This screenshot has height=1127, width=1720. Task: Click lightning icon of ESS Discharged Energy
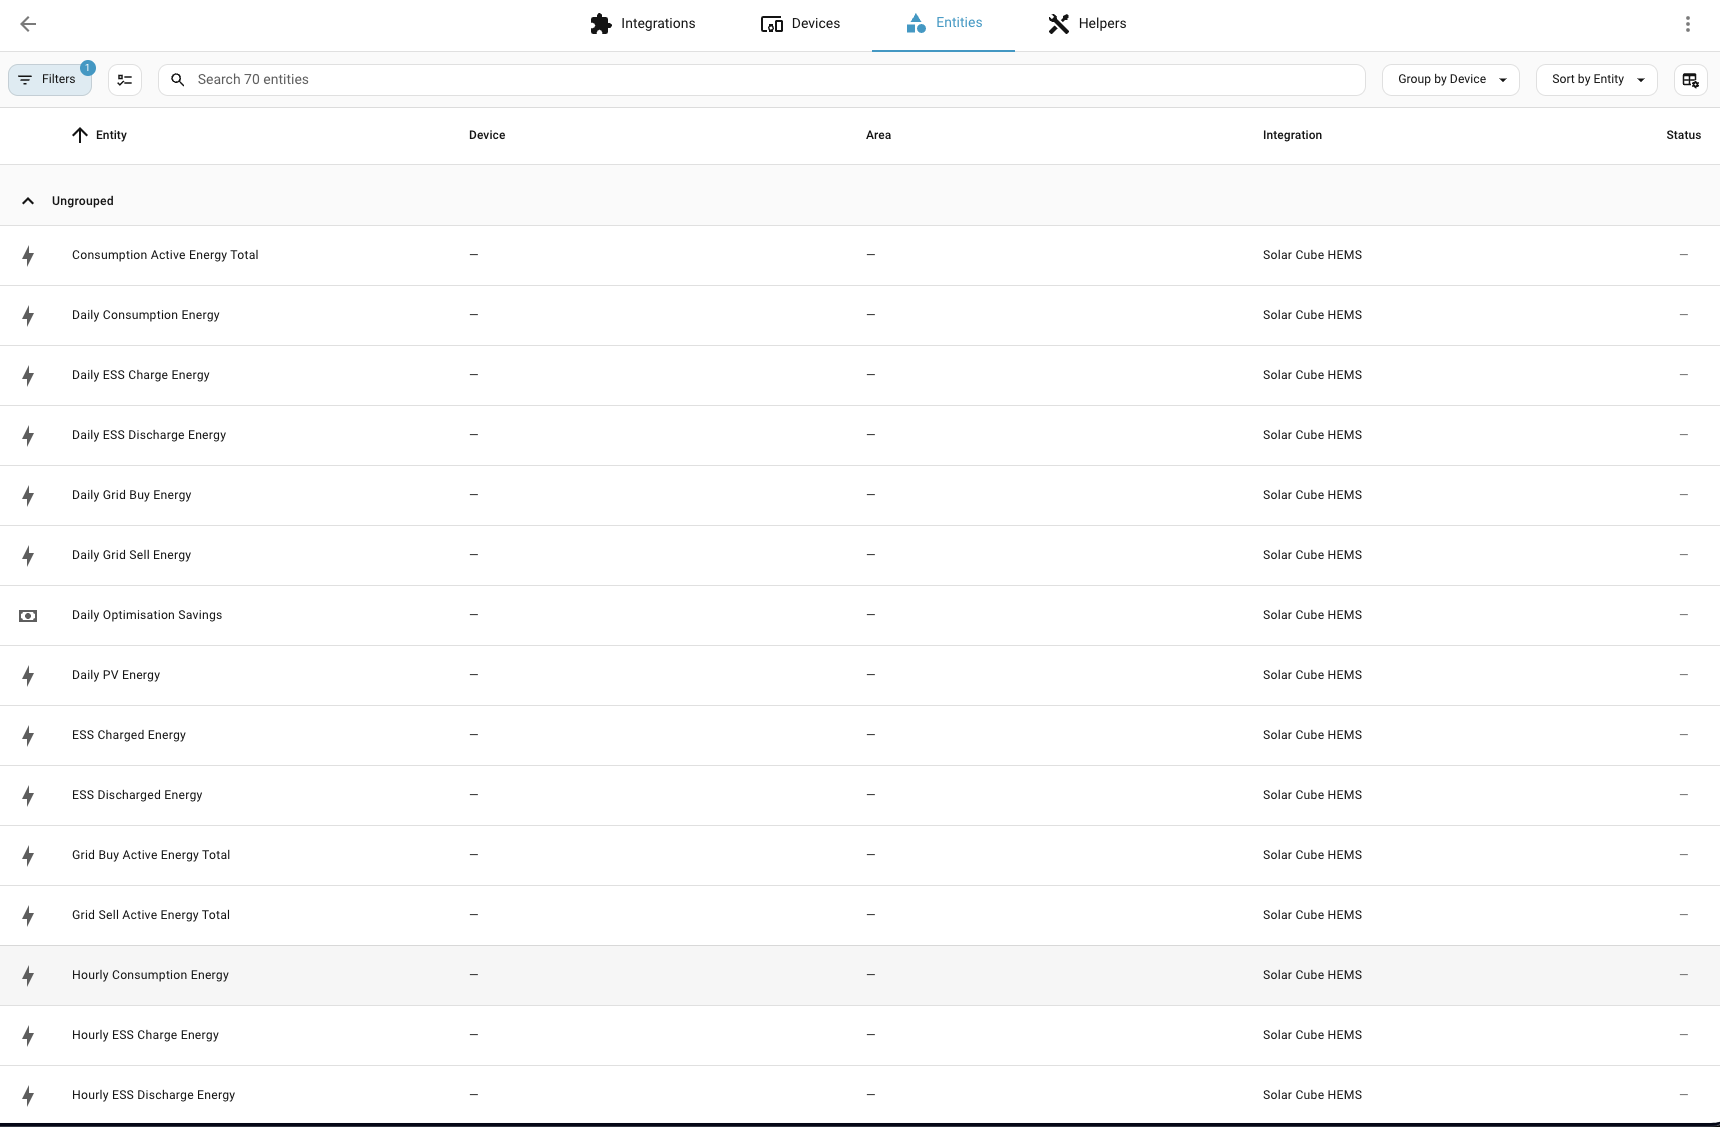point(28,796)
